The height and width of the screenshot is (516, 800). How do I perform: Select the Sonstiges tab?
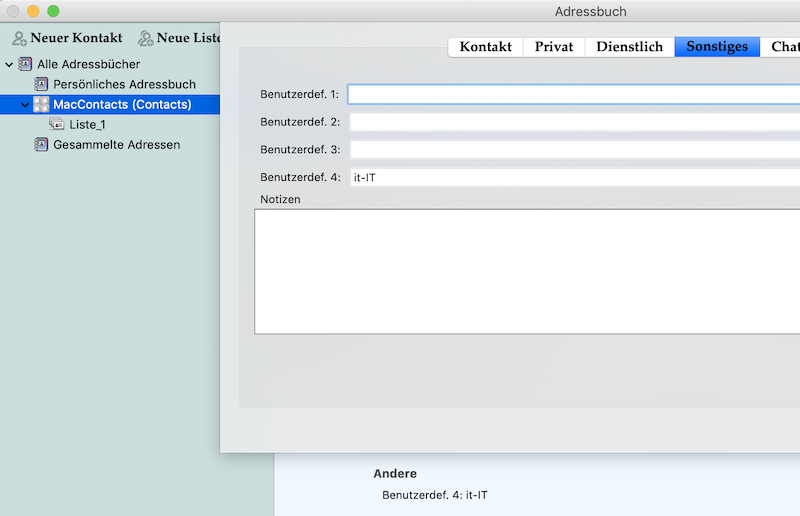717,46
